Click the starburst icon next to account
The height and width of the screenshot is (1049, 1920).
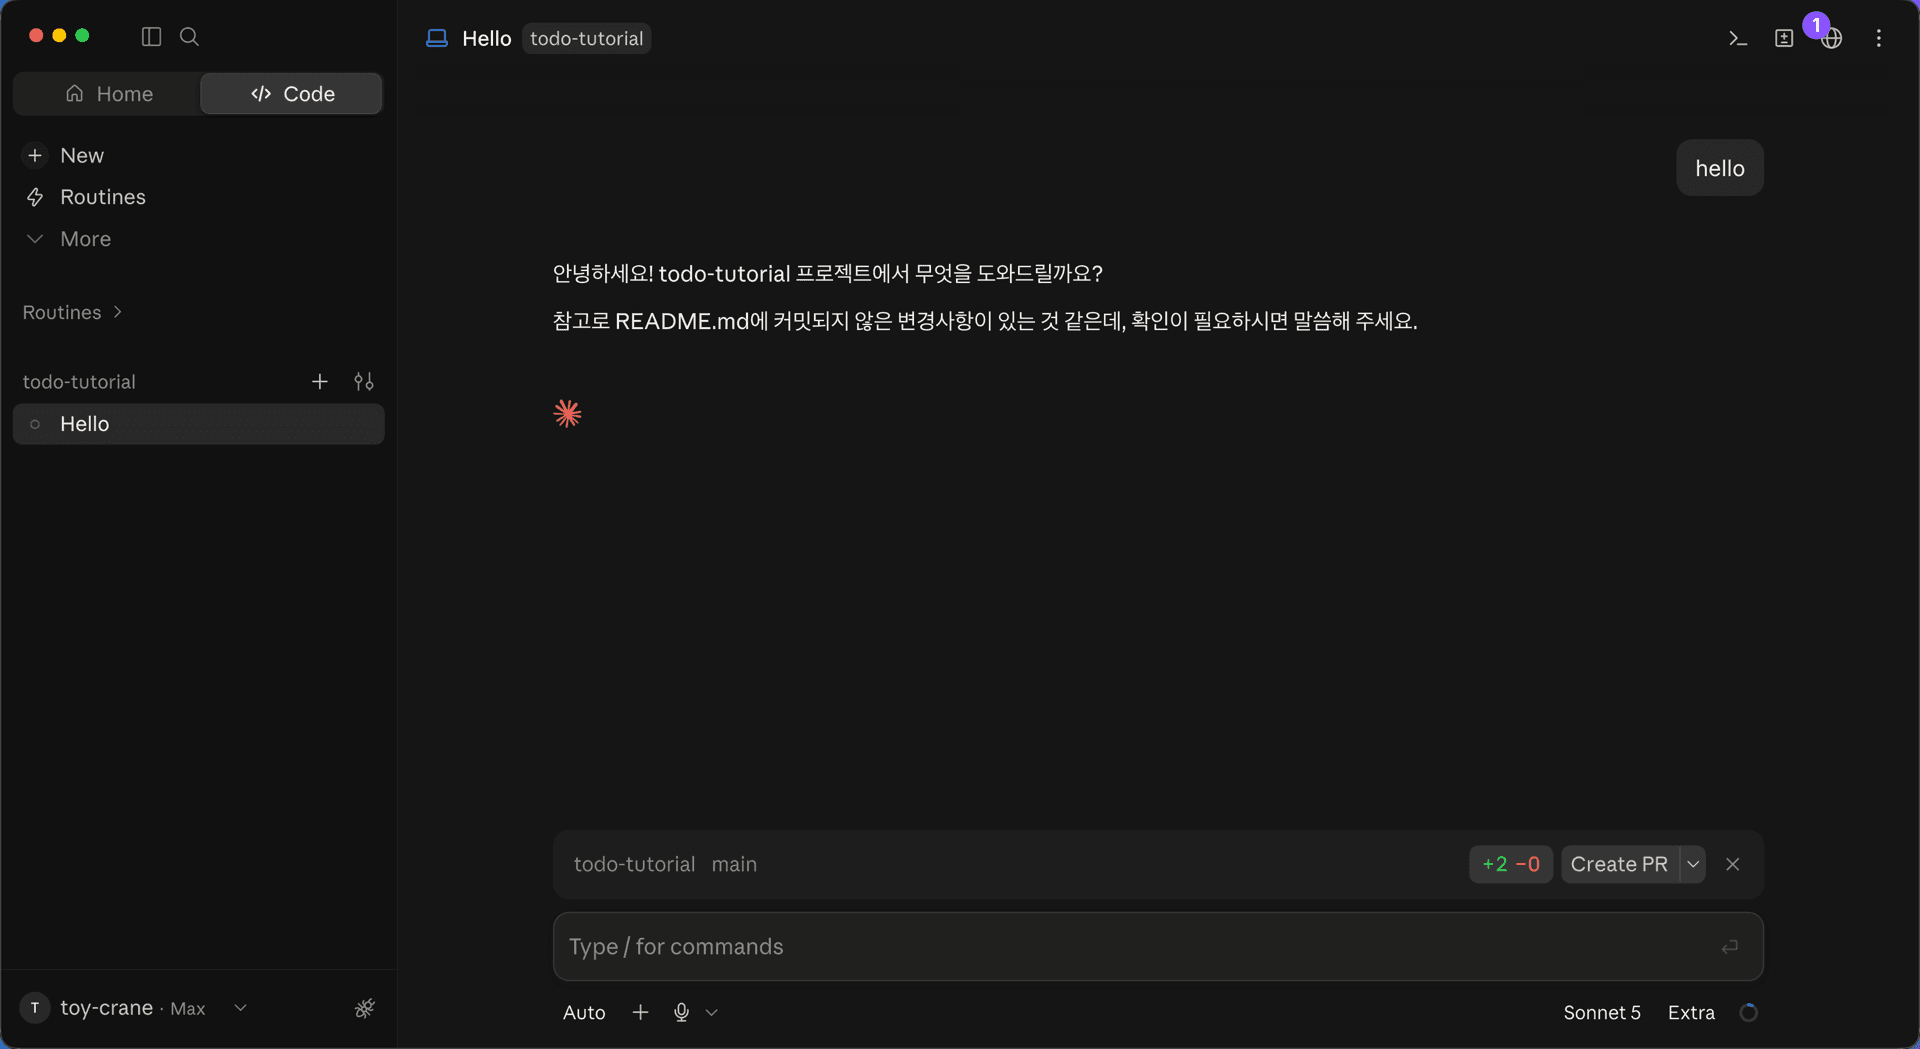point(365,1008)
